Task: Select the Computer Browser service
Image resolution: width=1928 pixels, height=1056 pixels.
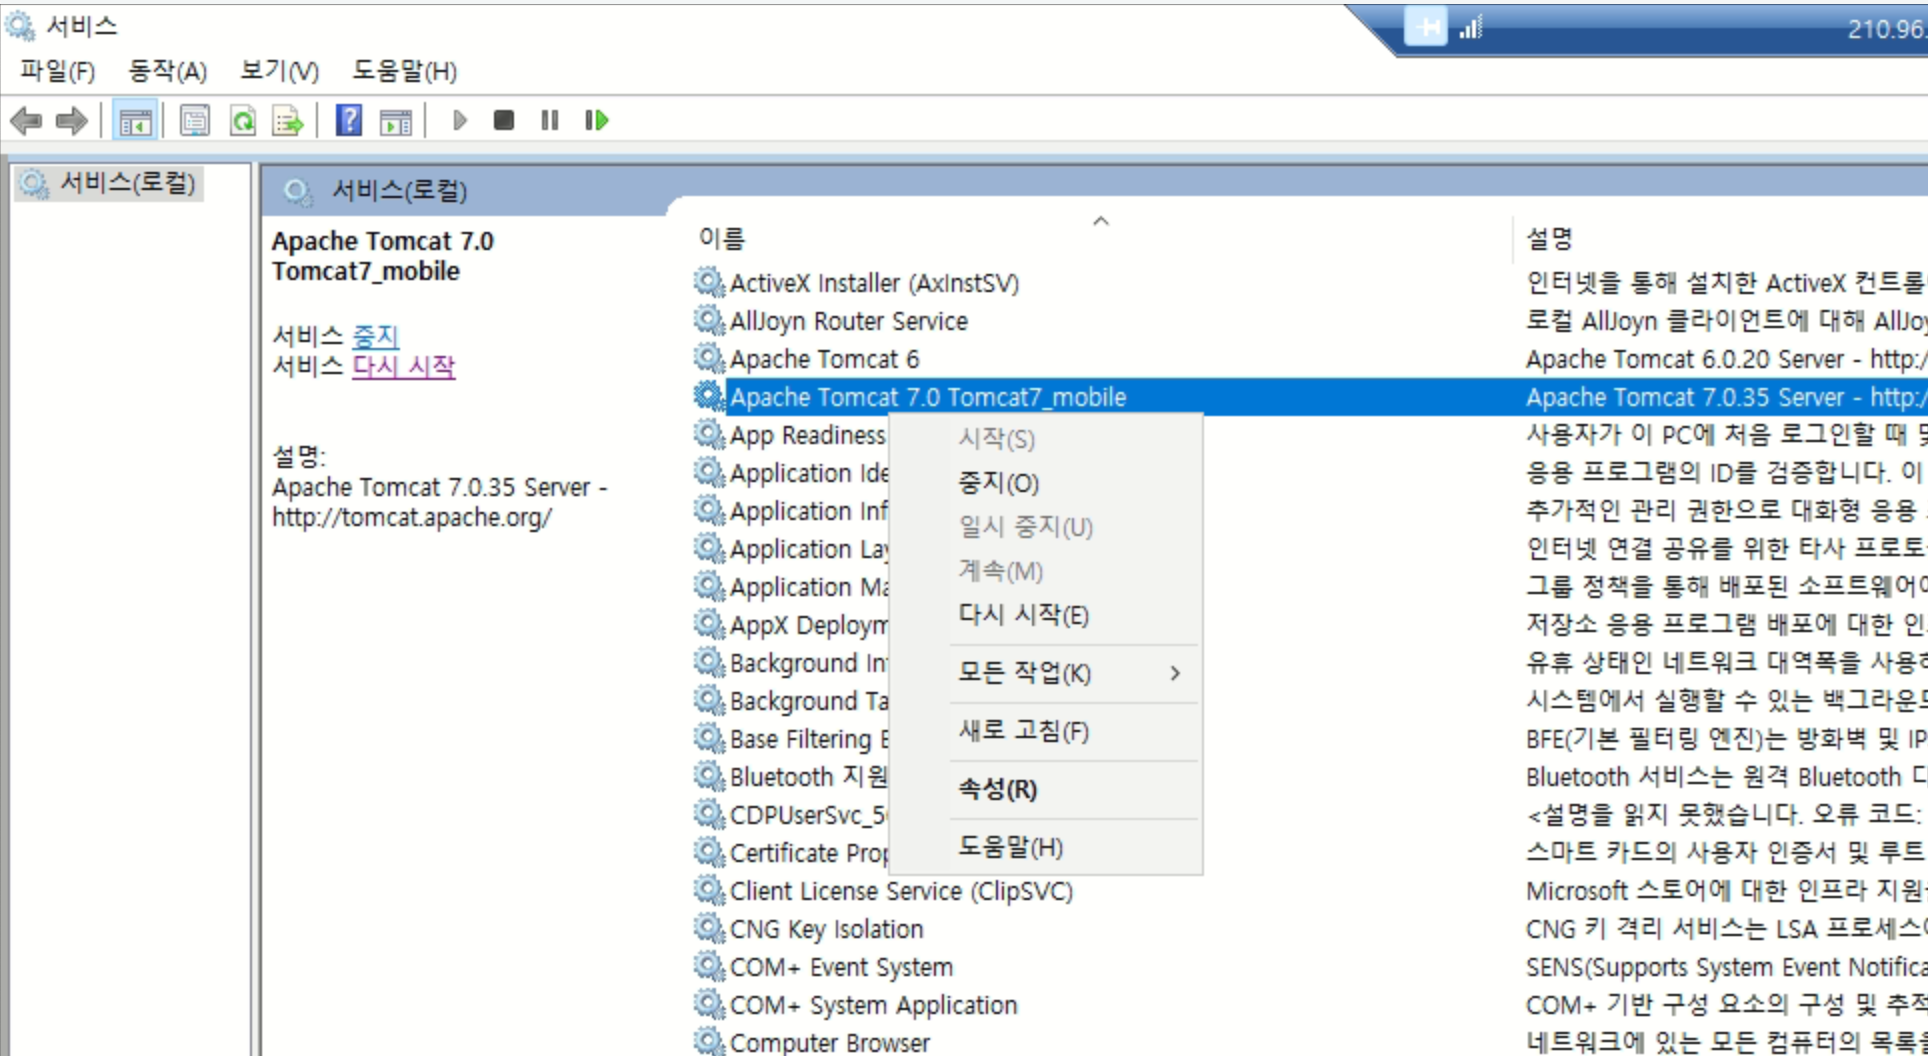Action: [829, 1042]
